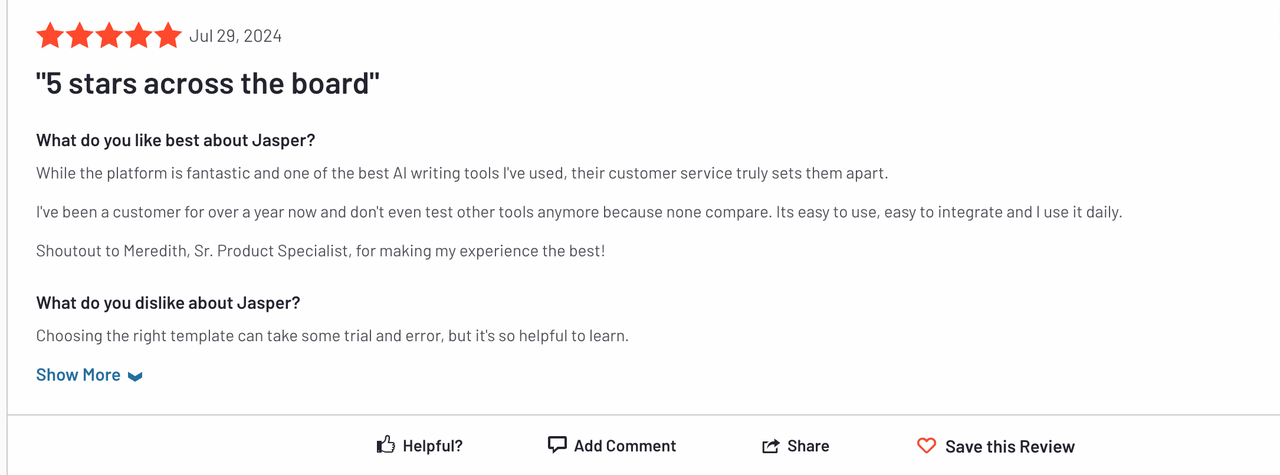This screenshot has height=475, width=1280.
Task: Click the heart icon to save review
Action: [x=927, y=446]
